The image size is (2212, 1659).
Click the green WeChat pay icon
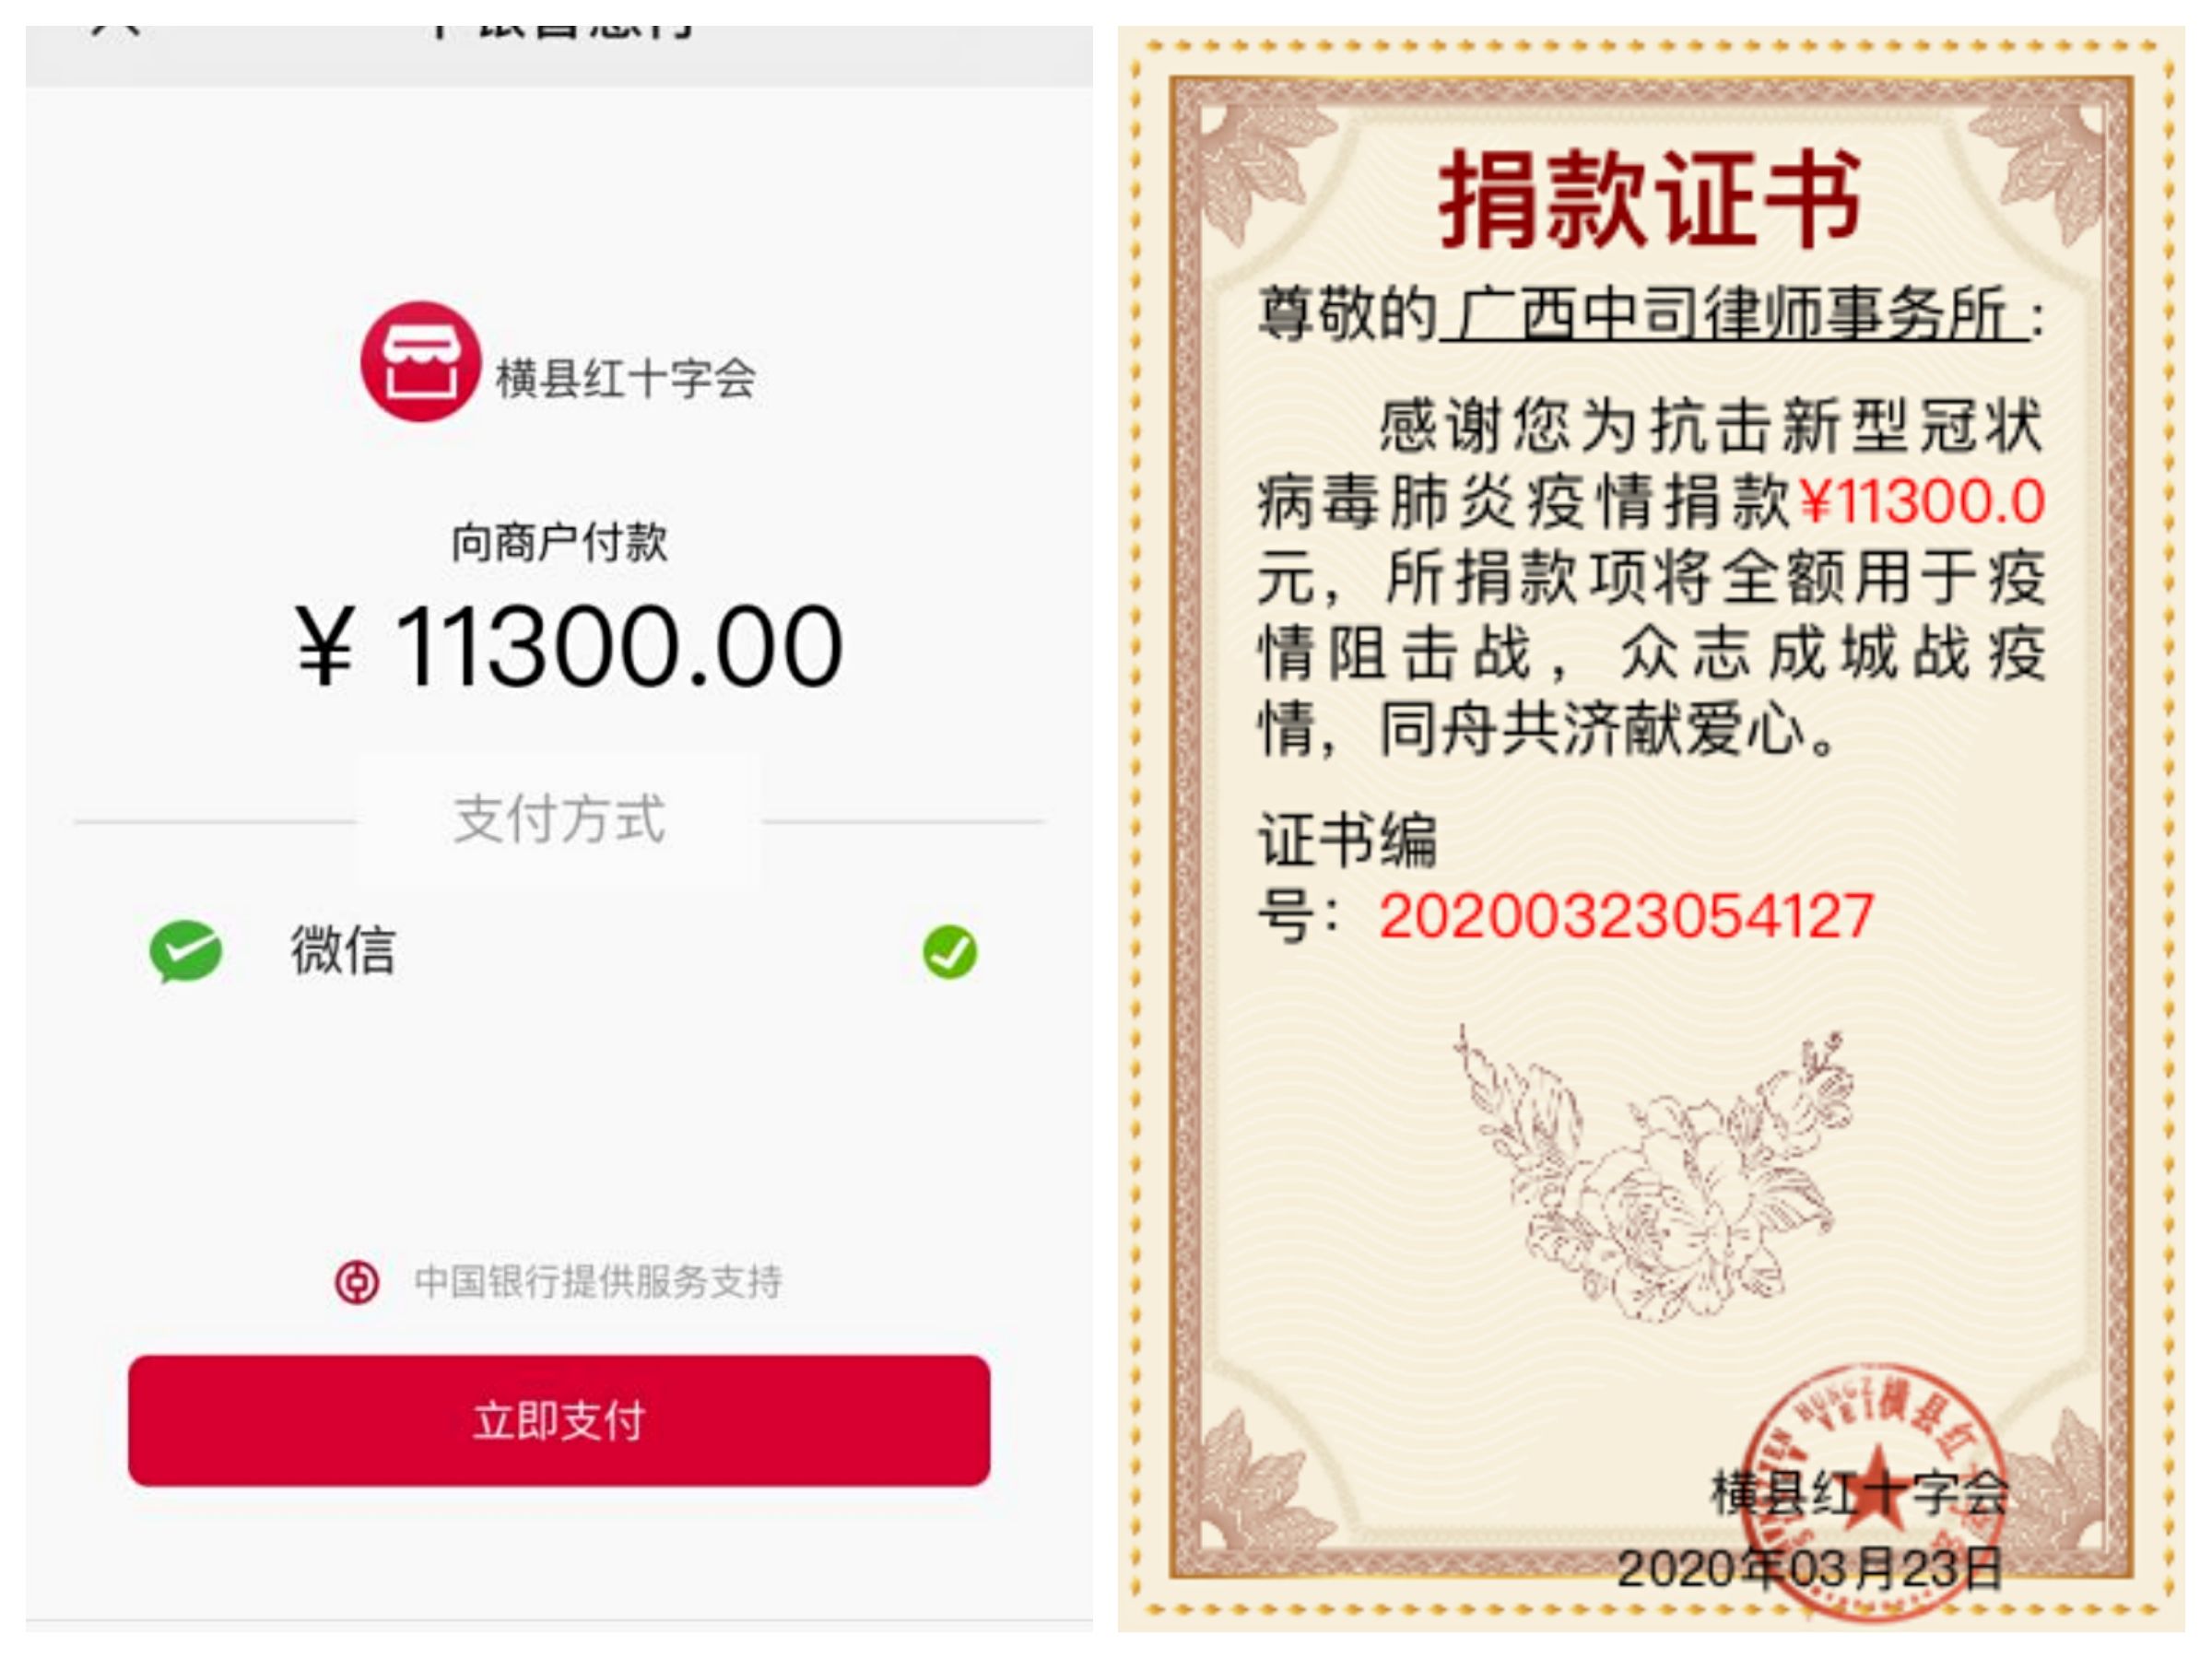click(x=186, y=951)
